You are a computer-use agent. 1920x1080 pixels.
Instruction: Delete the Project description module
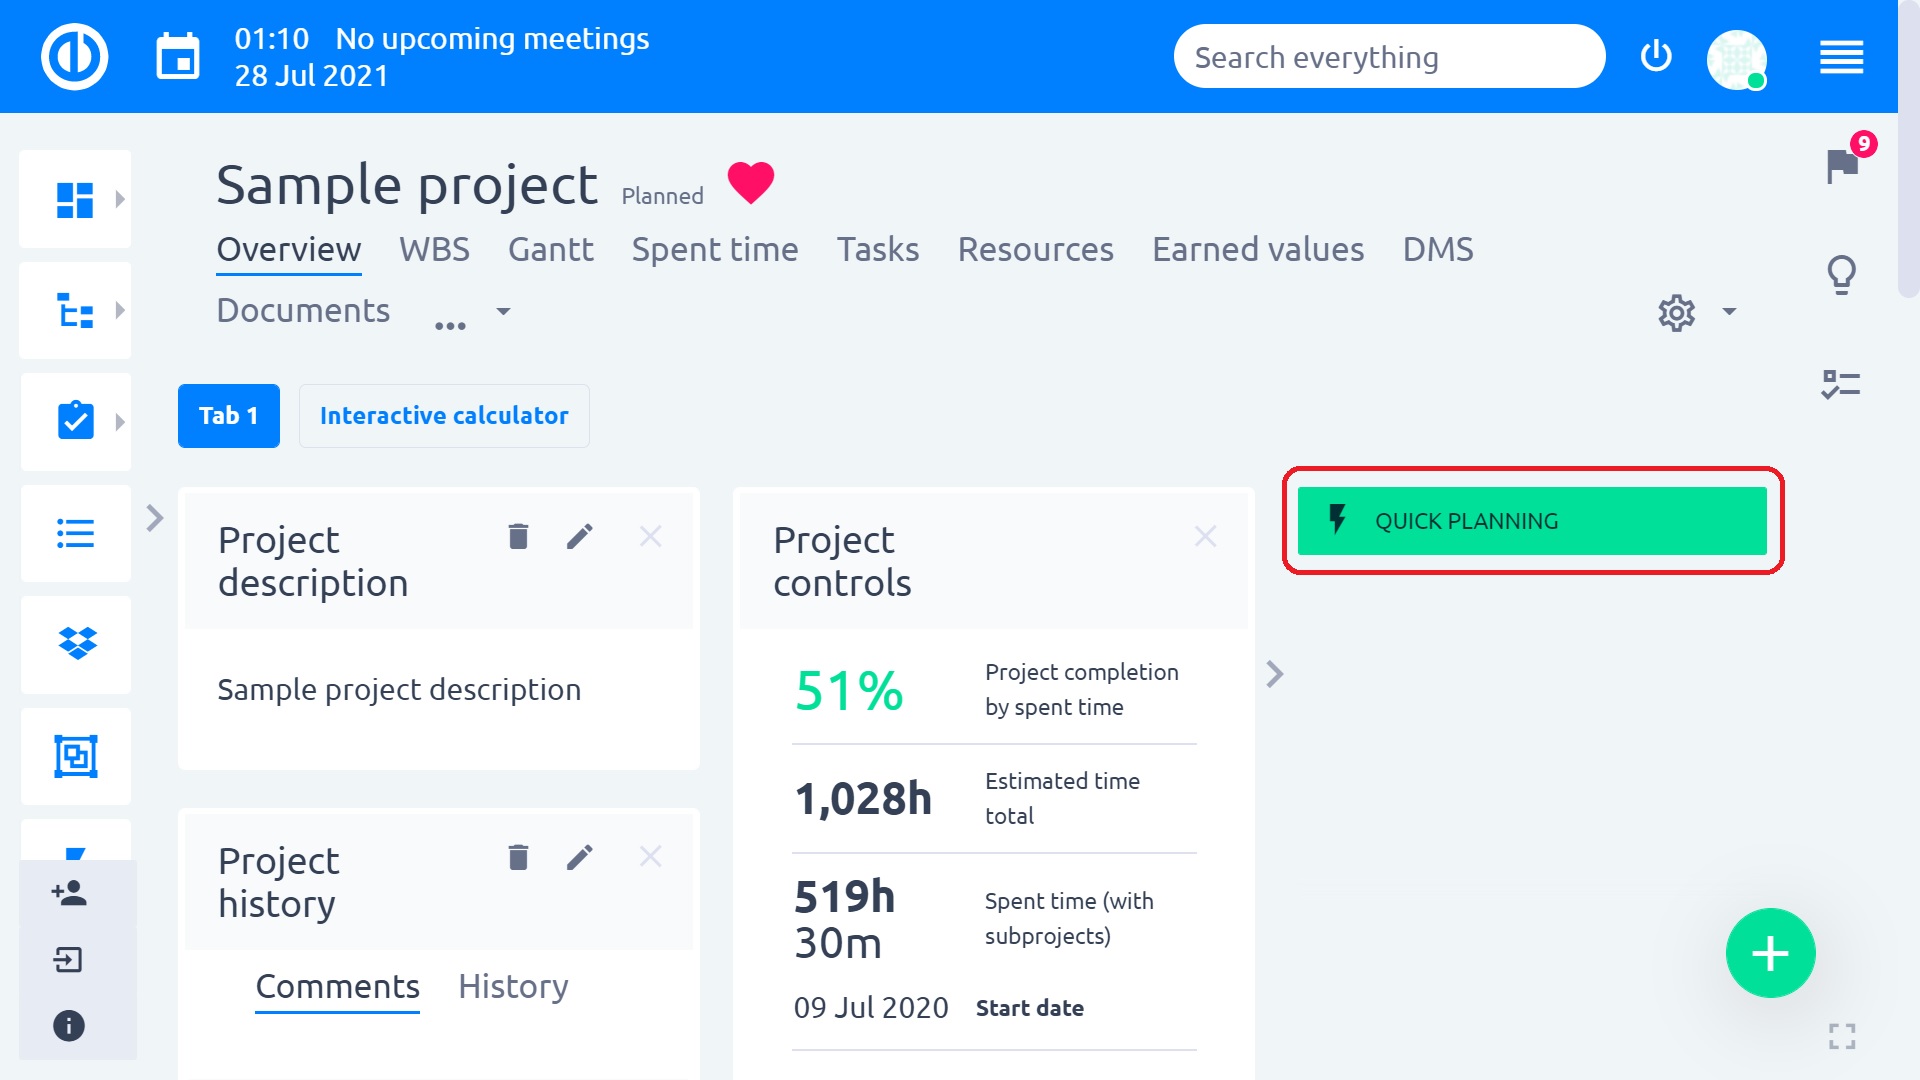pos(518,537)
